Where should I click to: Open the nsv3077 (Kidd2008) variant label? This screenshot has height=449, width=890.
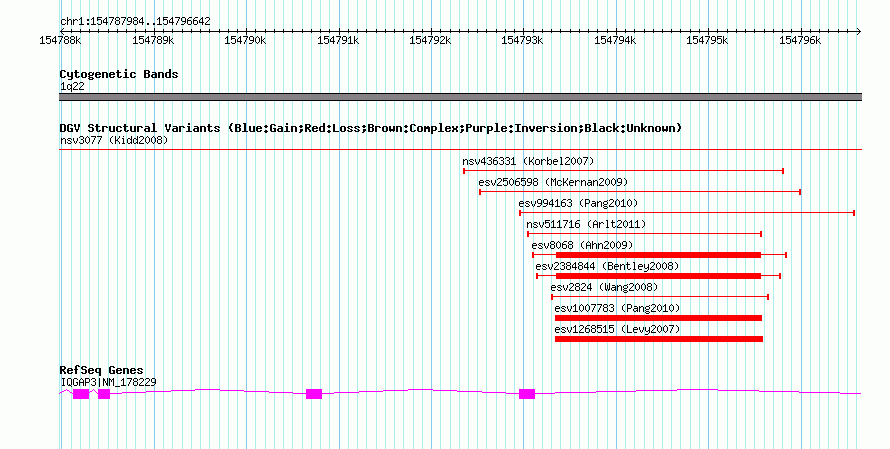[114, 140]
